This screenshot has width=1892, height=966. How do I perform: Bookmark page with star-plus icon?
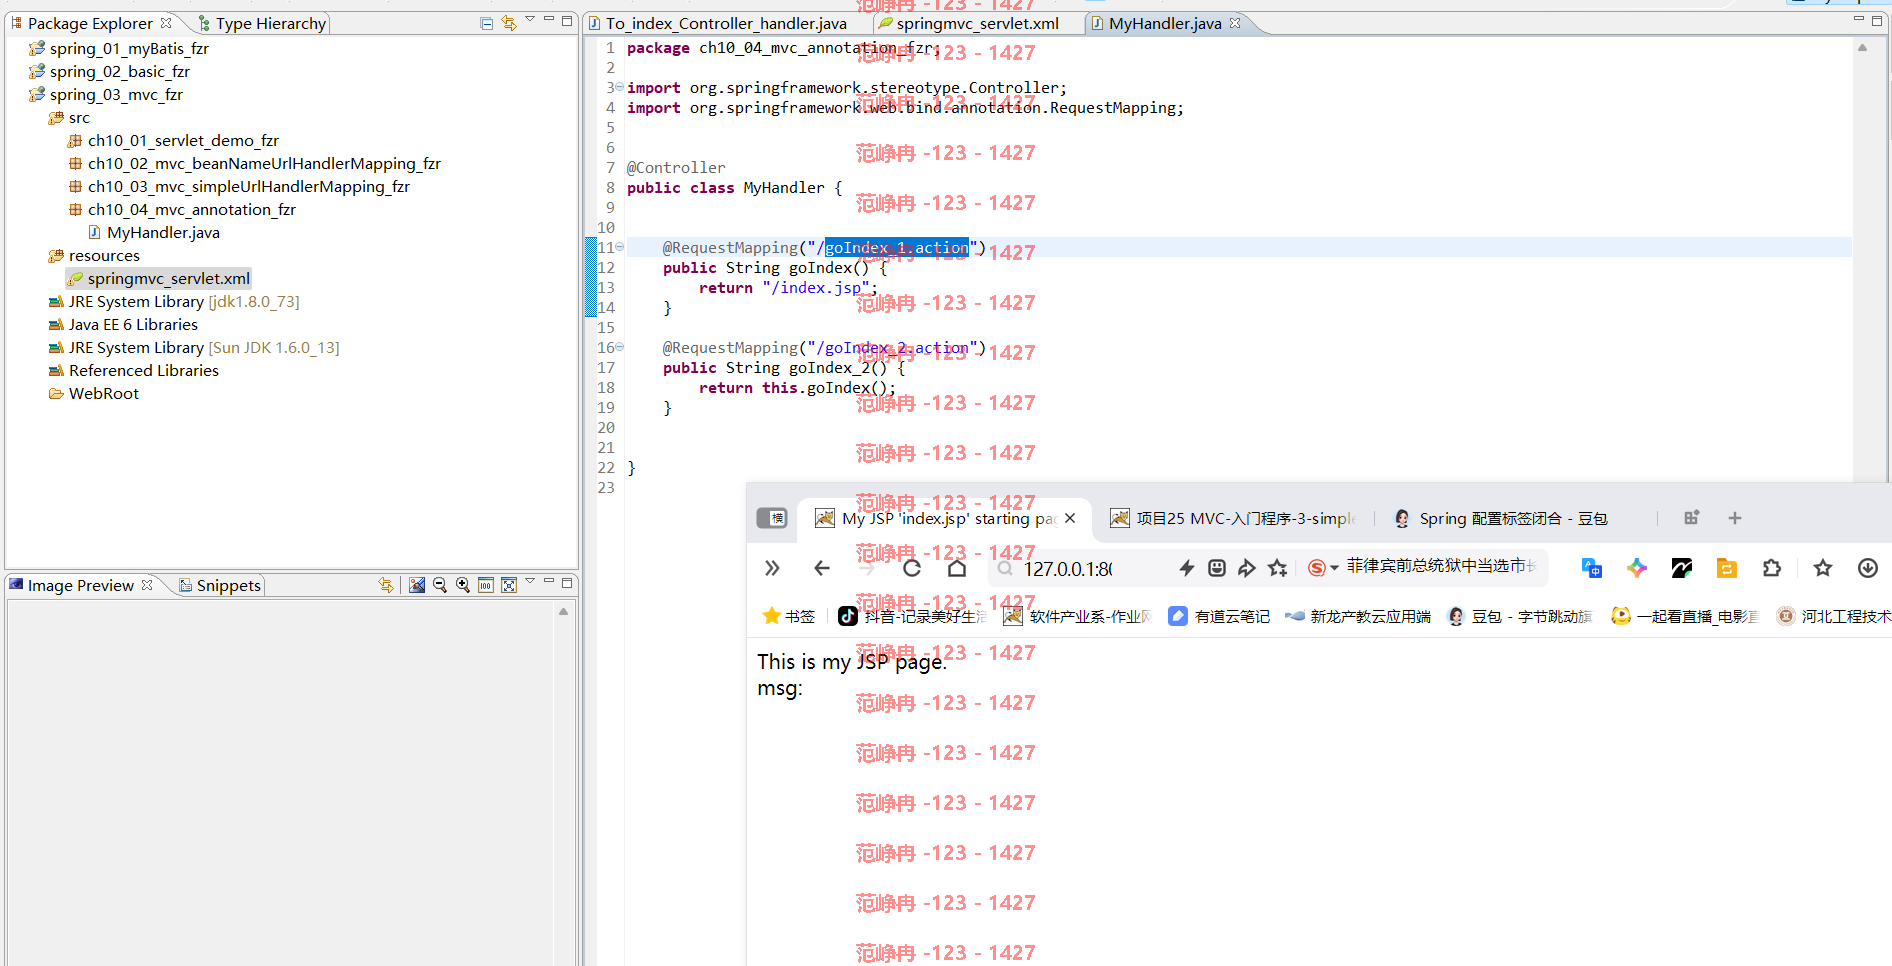1277,568
